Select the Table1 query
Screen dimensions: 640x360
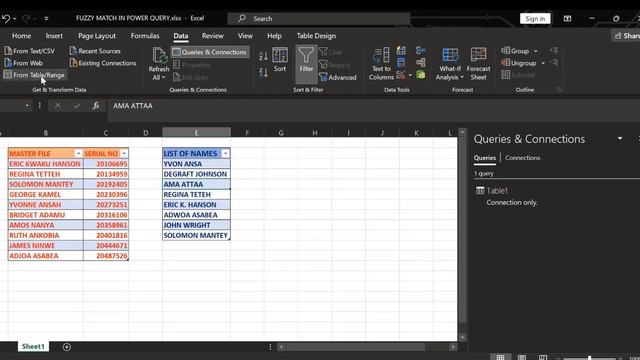(x=497, y=191)
